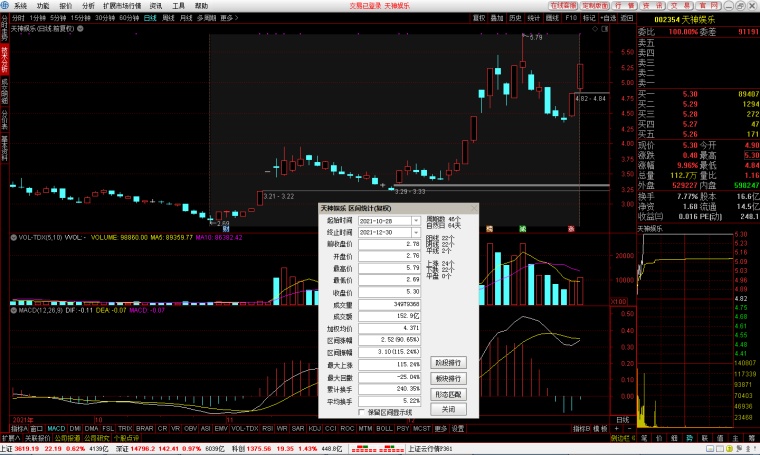Enable the 保留区间显示线 checkbox
Image resolution: width=760 pixels, height=455 pixels.
(361, 412)
